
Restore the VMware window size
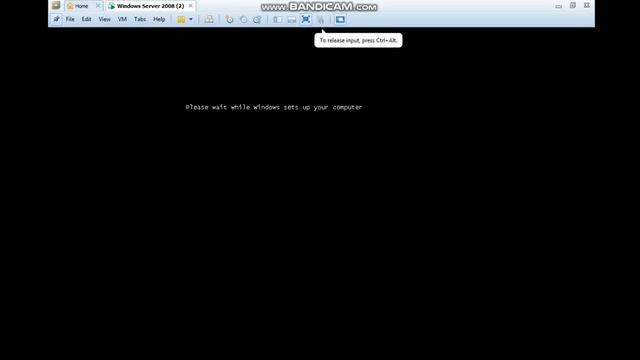click(573, 5)
